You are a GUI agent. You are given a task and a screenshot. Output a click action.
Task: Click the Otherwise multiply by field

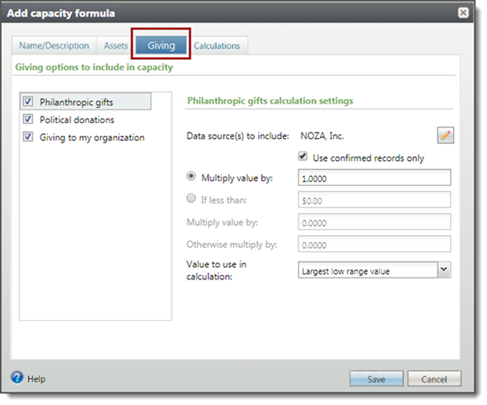point(374,244)
